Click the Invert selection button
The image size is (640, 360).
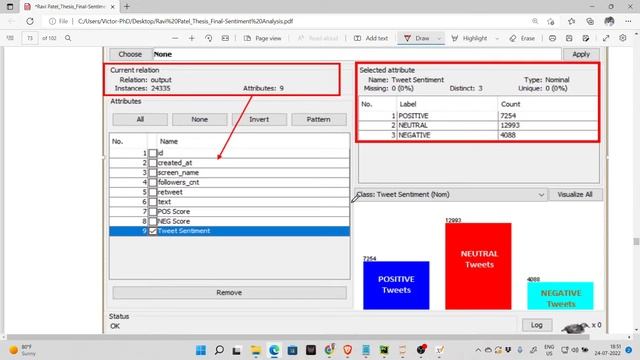(x=259, y=119)
